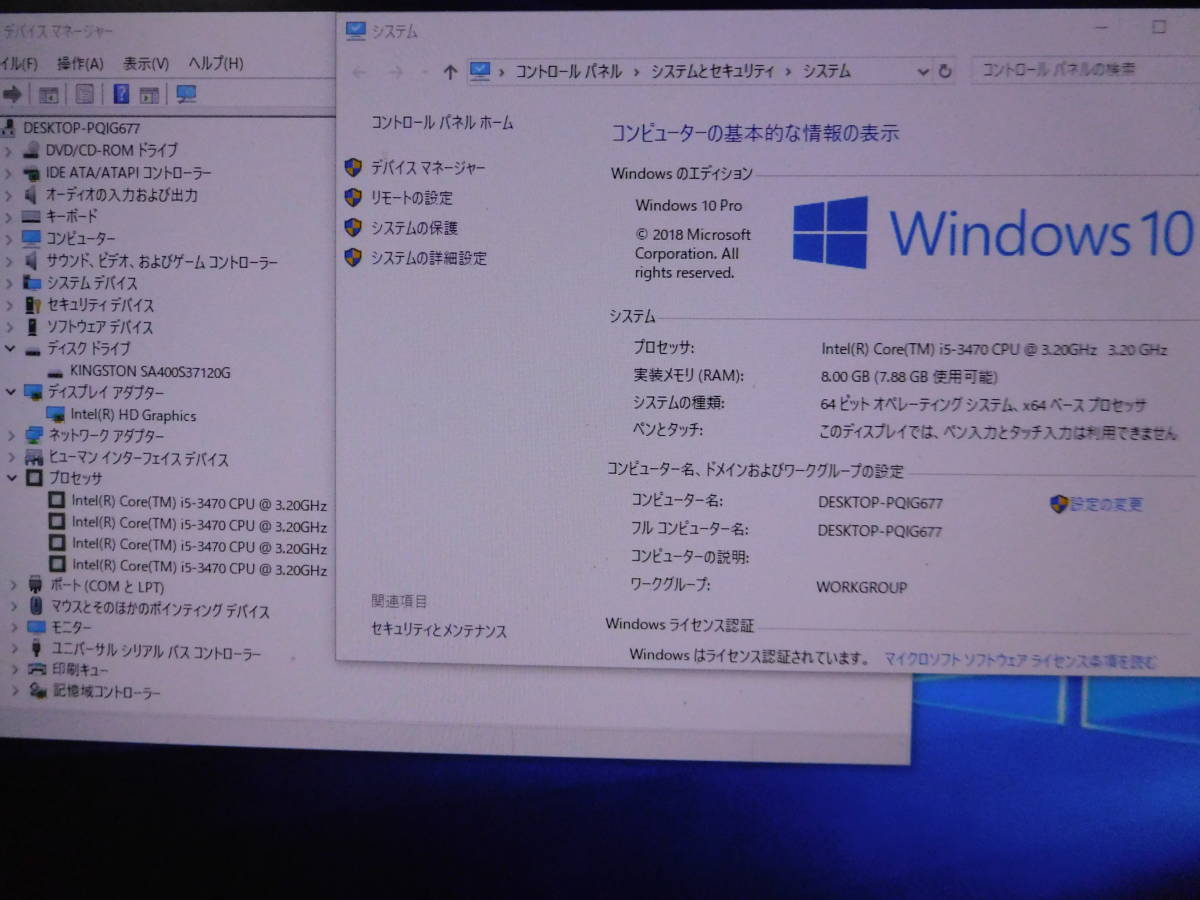The image size is (1200, 900).
Task: Click the forward arrow in Device Manager toolbar
Action: click(x=13, y=94)
